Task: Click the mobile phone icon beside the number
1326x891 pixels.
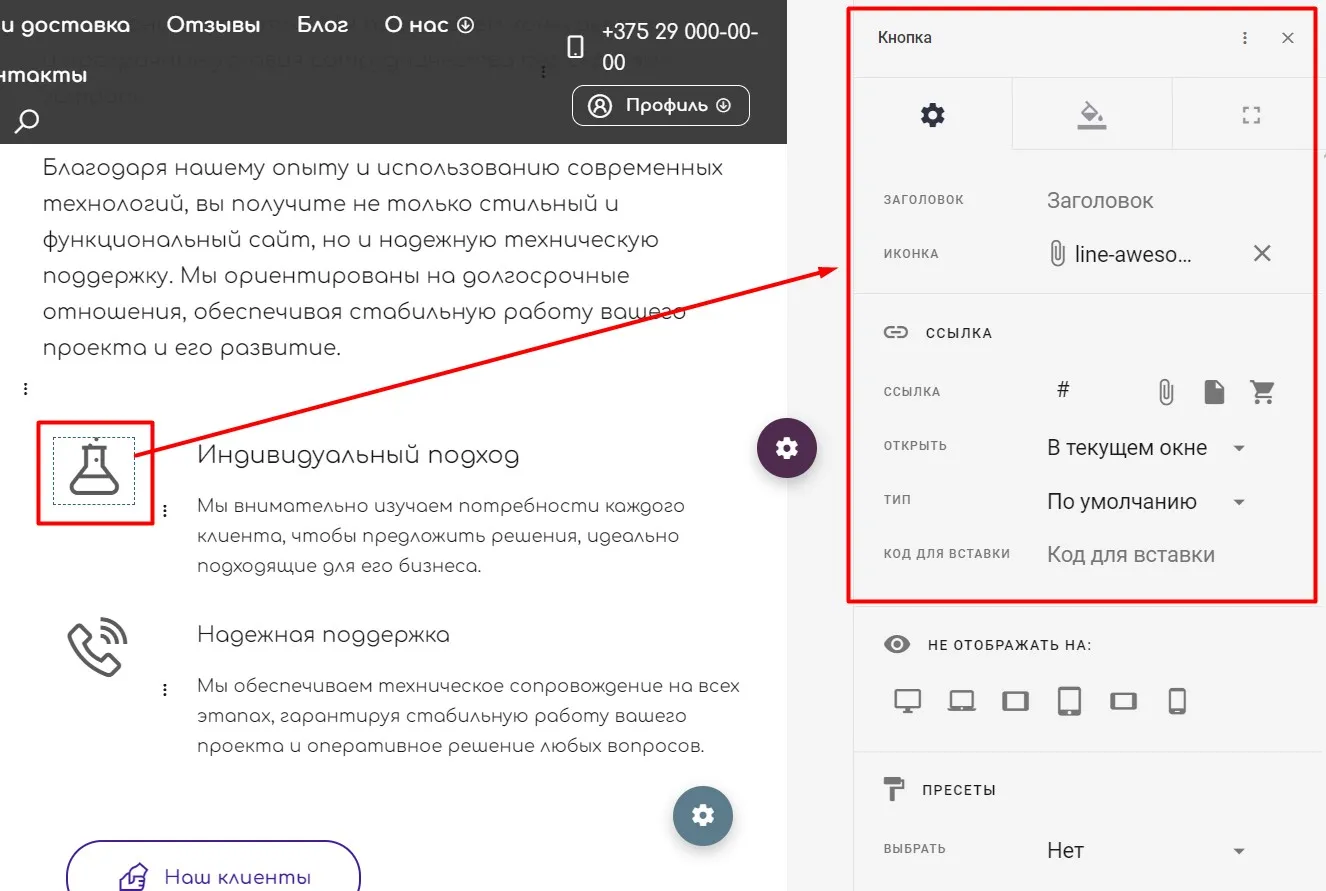Action: click(575, 47)
